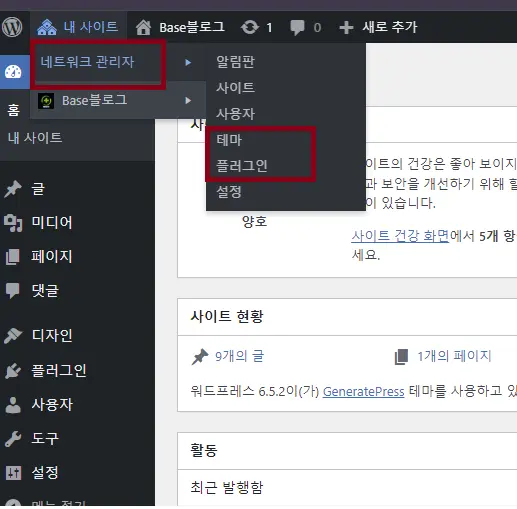The image size is (517, 509).
Task: Open the comments bubble in admin bar
Action: pos(297,28)
